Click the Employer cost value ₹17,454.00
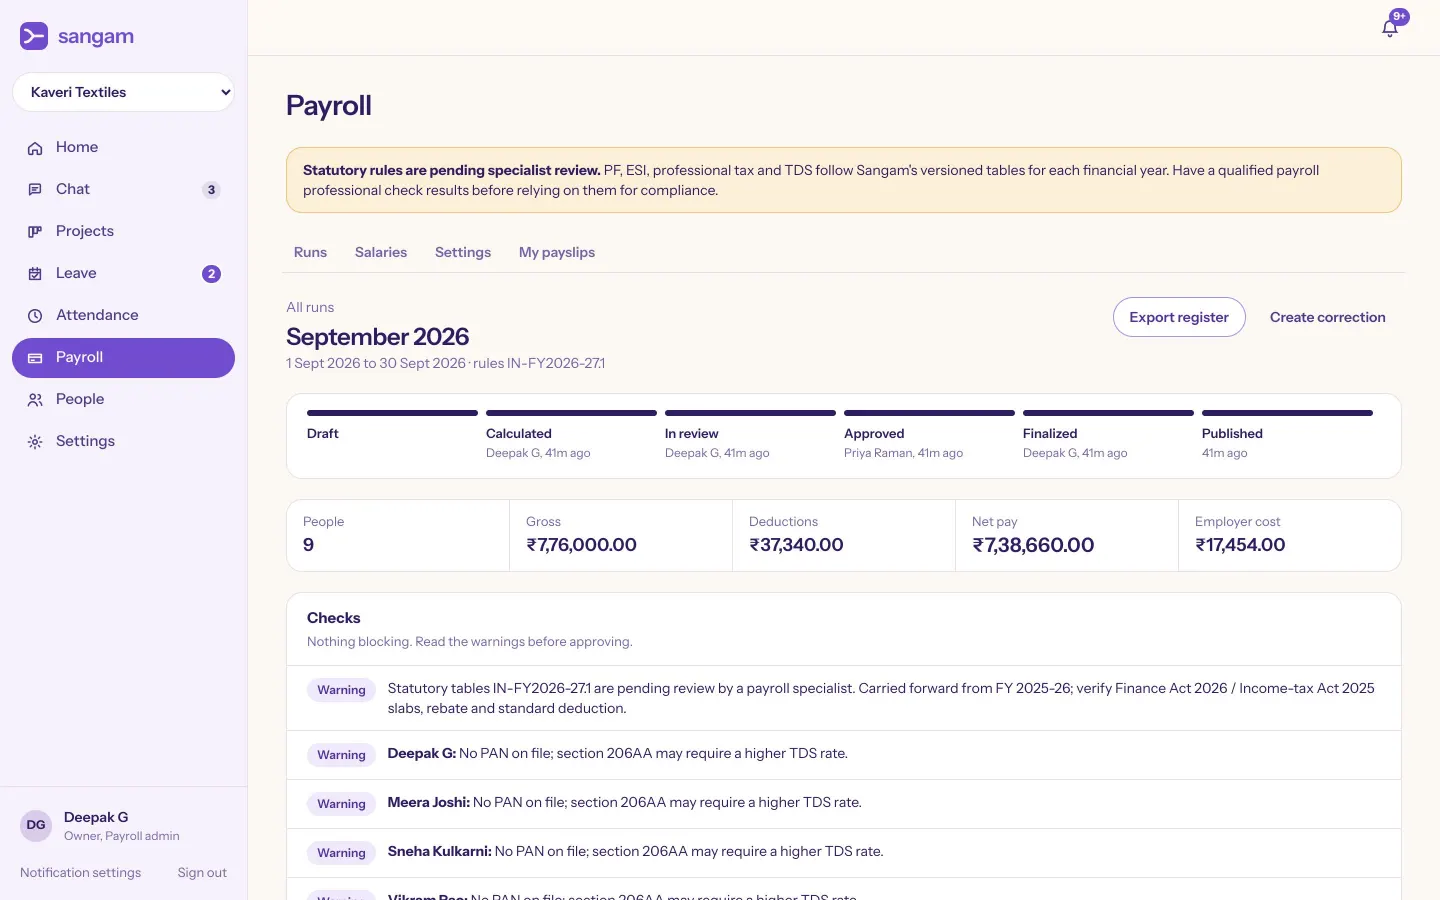Image resolution: width=1440 pixels, height=900 pixels. [x=1240, y=545]
